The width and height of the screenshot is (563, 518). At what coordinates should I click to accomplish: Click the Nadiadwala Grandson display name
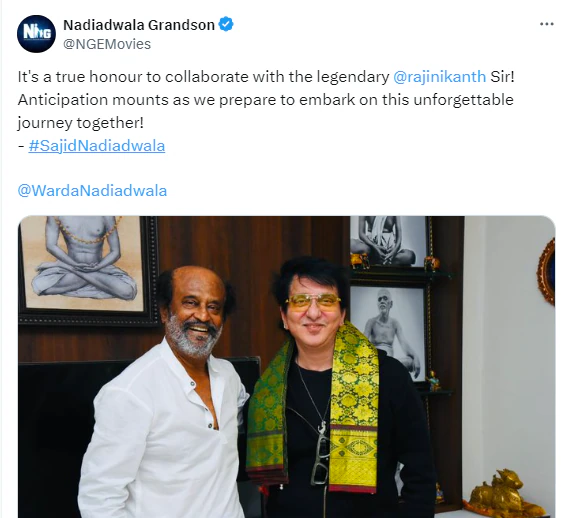(x=139, y=25)
